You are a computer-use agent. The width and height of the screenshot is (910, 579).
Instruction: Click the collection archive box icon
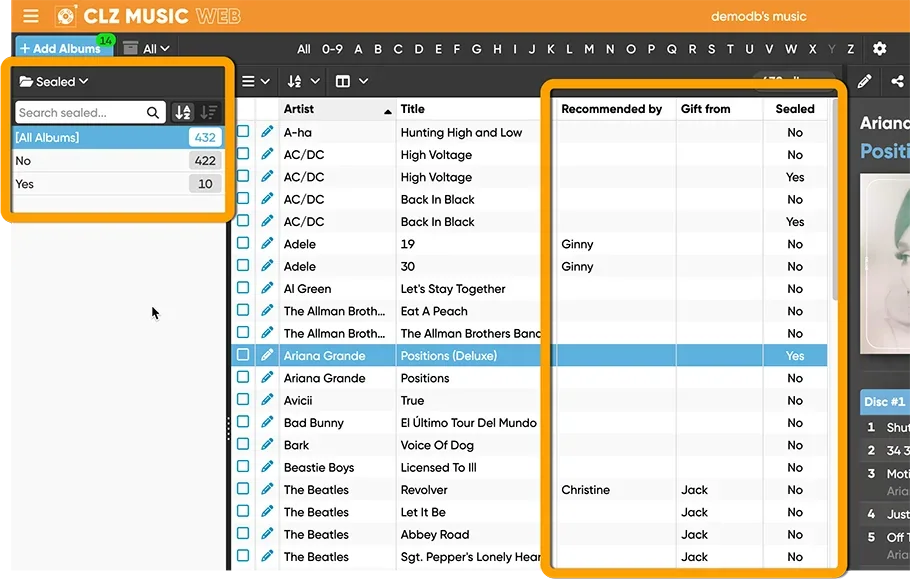[x=131, y=48]
